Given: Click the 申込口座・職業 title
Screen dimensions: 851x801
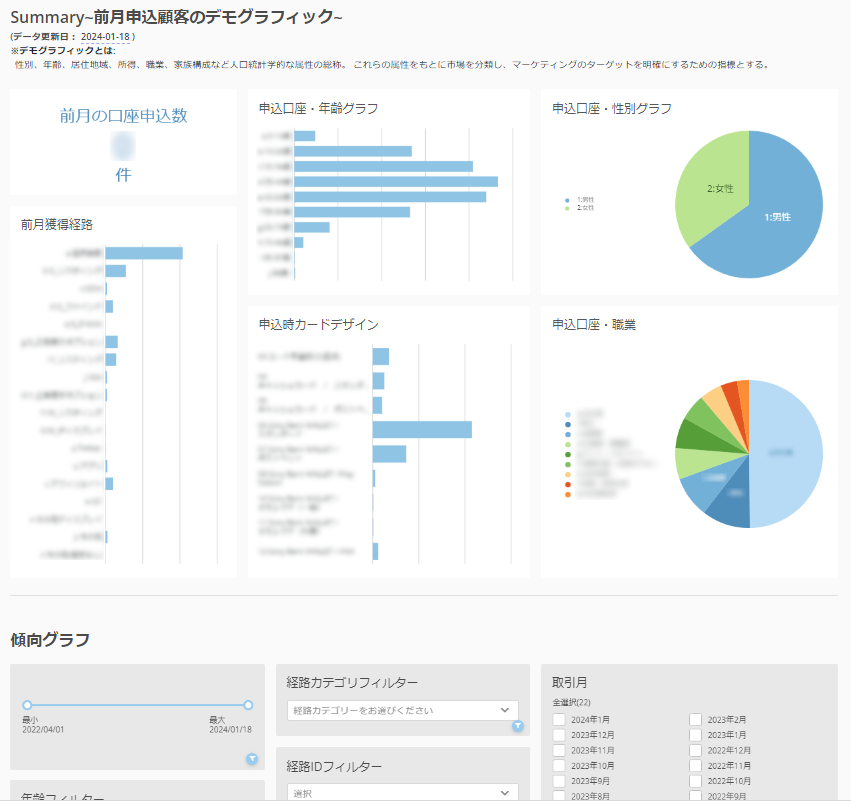Looking at the screenshot, I should (x=594, y=325).
